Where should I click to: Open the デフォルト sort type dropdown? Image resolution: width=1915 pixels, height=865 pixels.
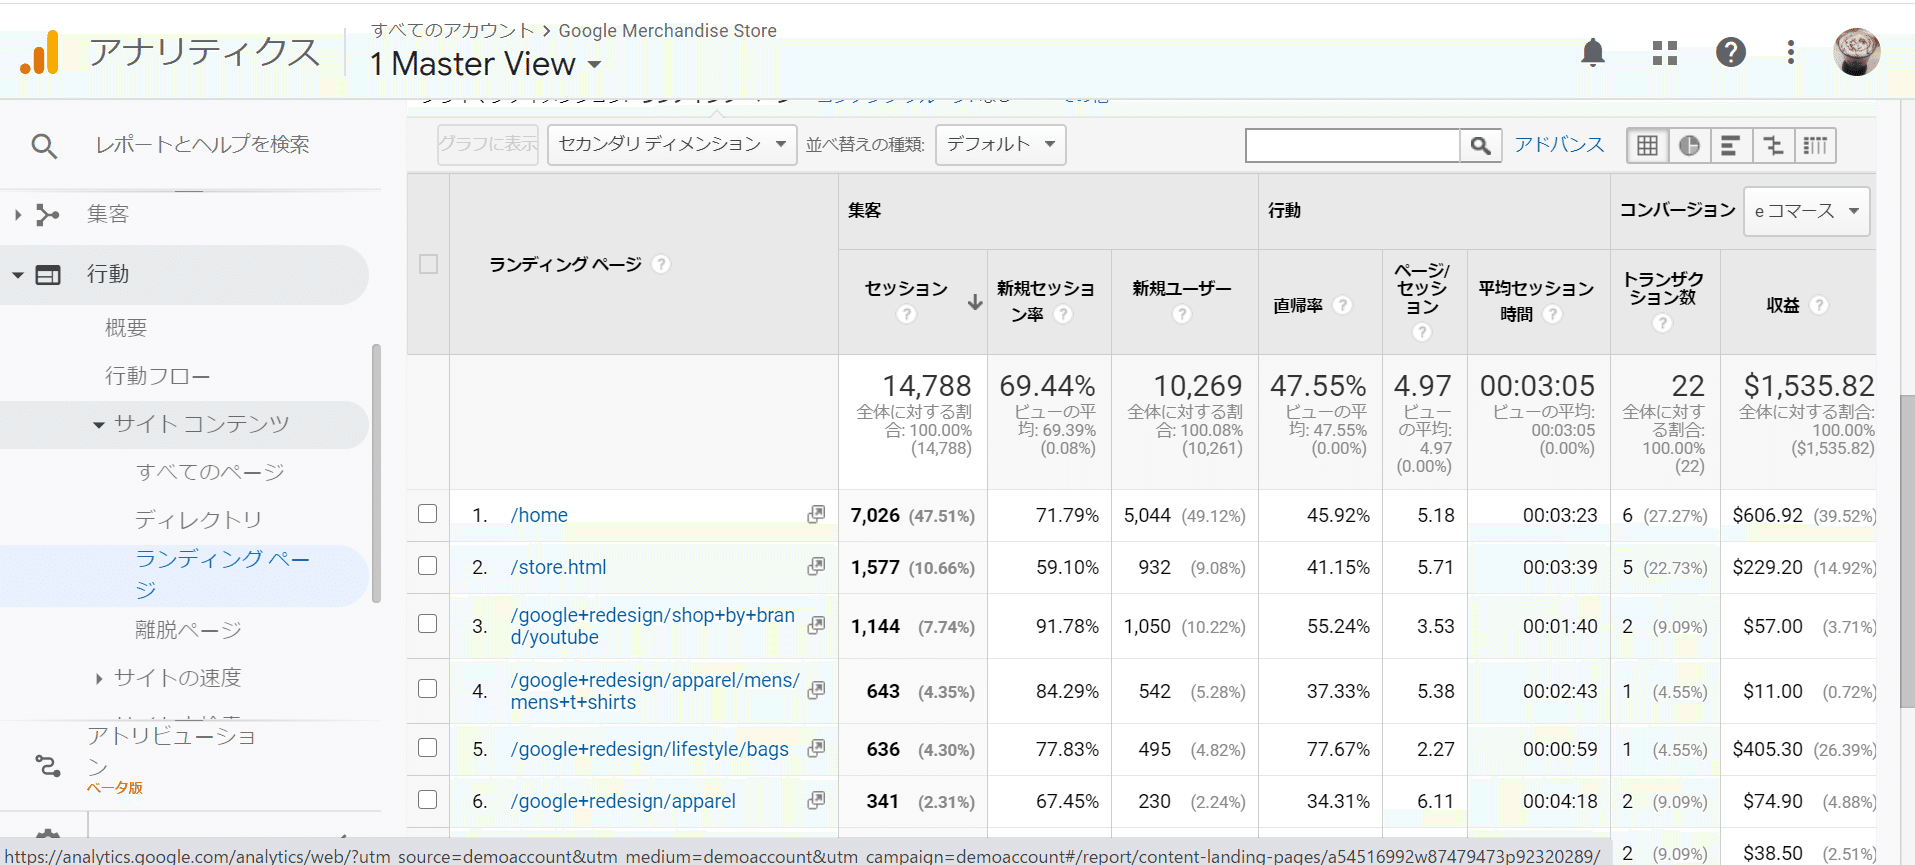[1001, 145]
